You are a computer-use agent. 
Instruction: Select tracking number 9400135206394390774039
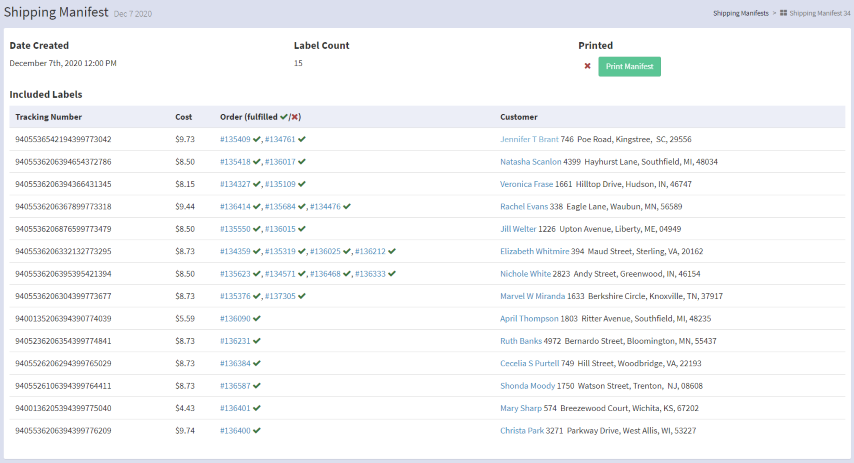pyautogui.click(x=63, y=319)
